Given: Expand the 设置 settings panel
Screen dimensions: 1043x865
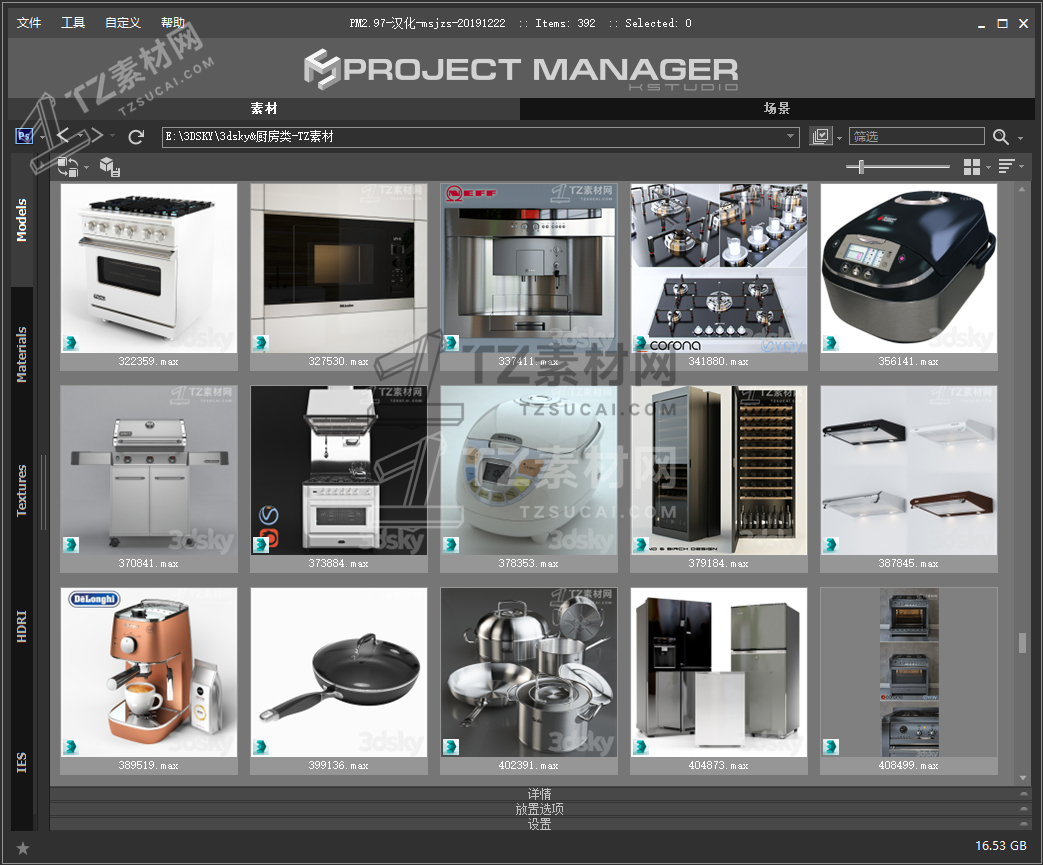Looking at the screenshot, I should click(x=539, y=824).
